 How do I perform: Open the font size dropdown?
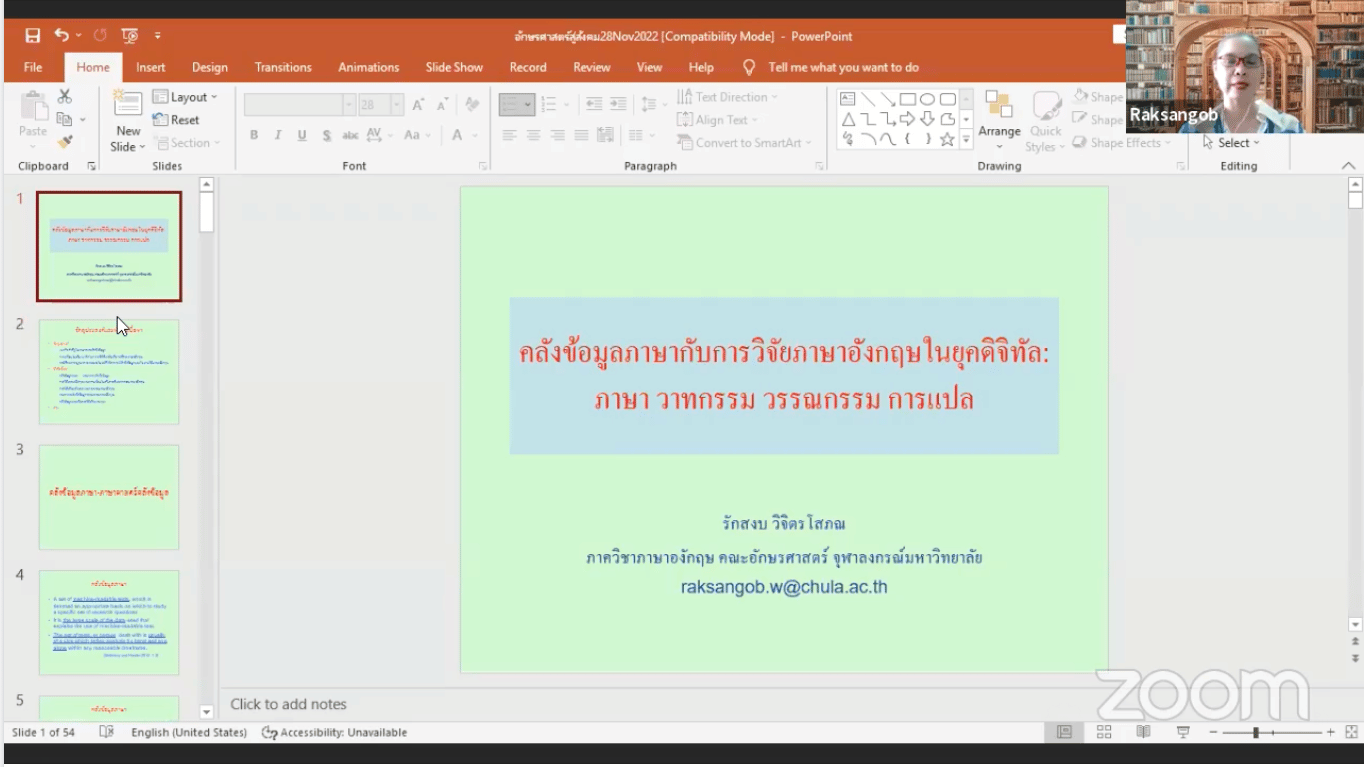397,105
